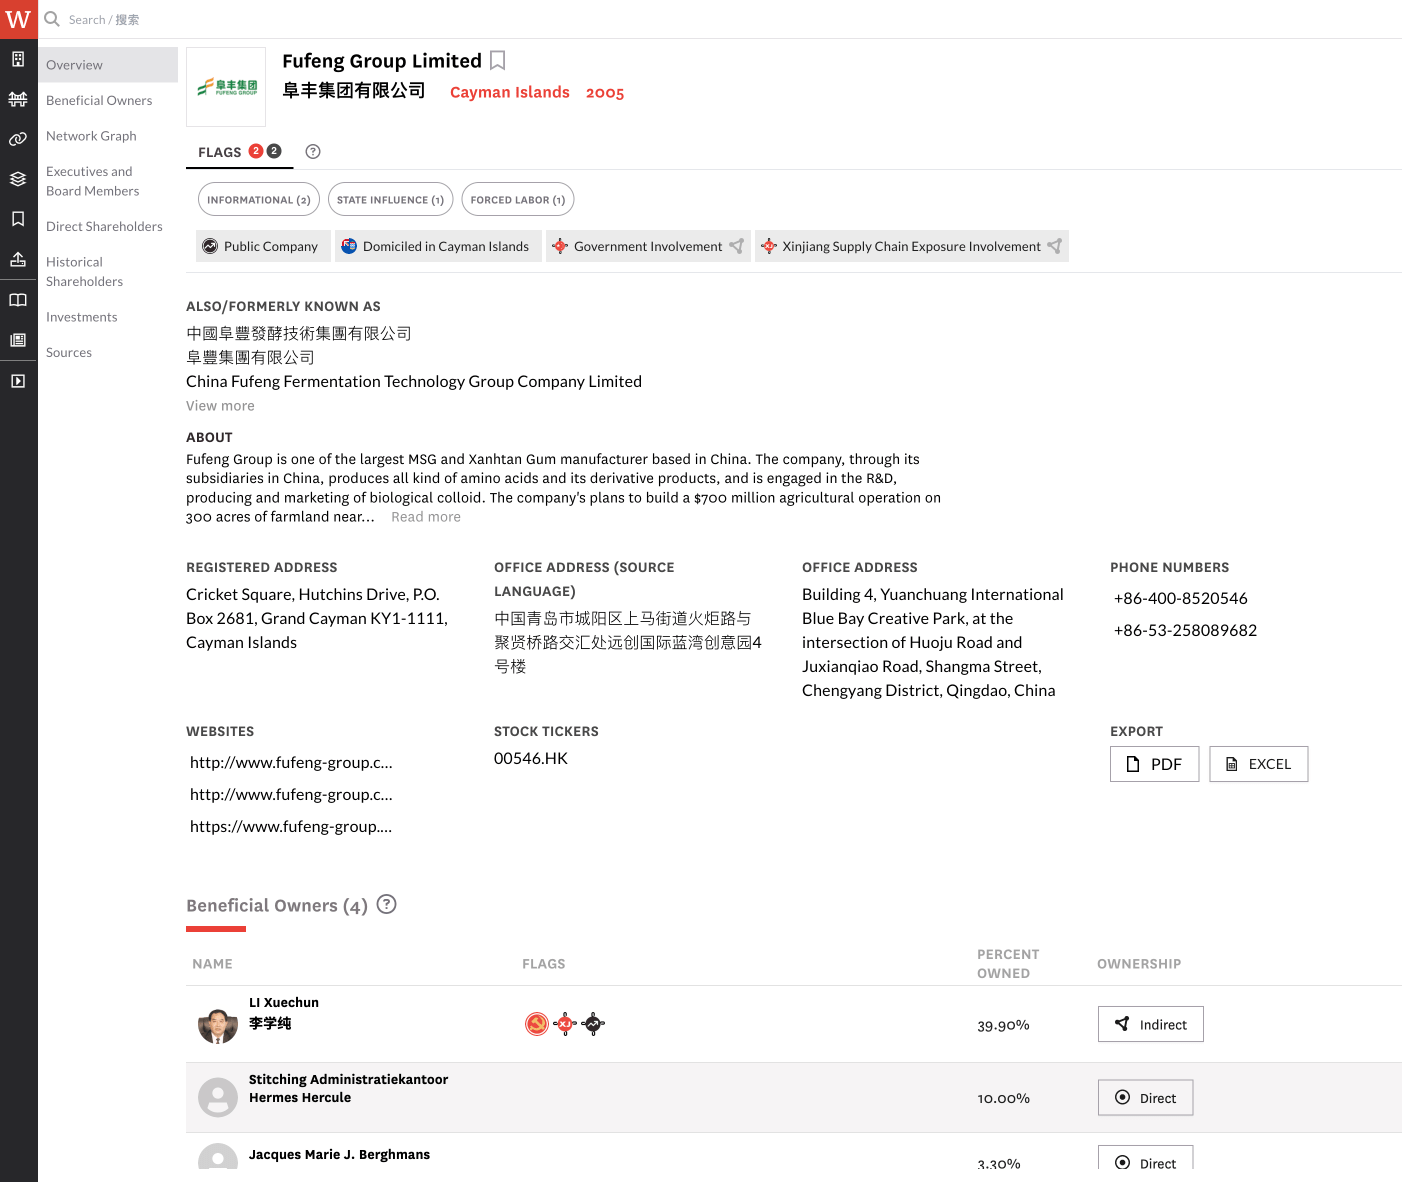Open Stitching Administratiekantoor Hermes Hercule profile
Image resolution: width=1402 pixels, height=1182 pixels.
[x=348, y=1088]
